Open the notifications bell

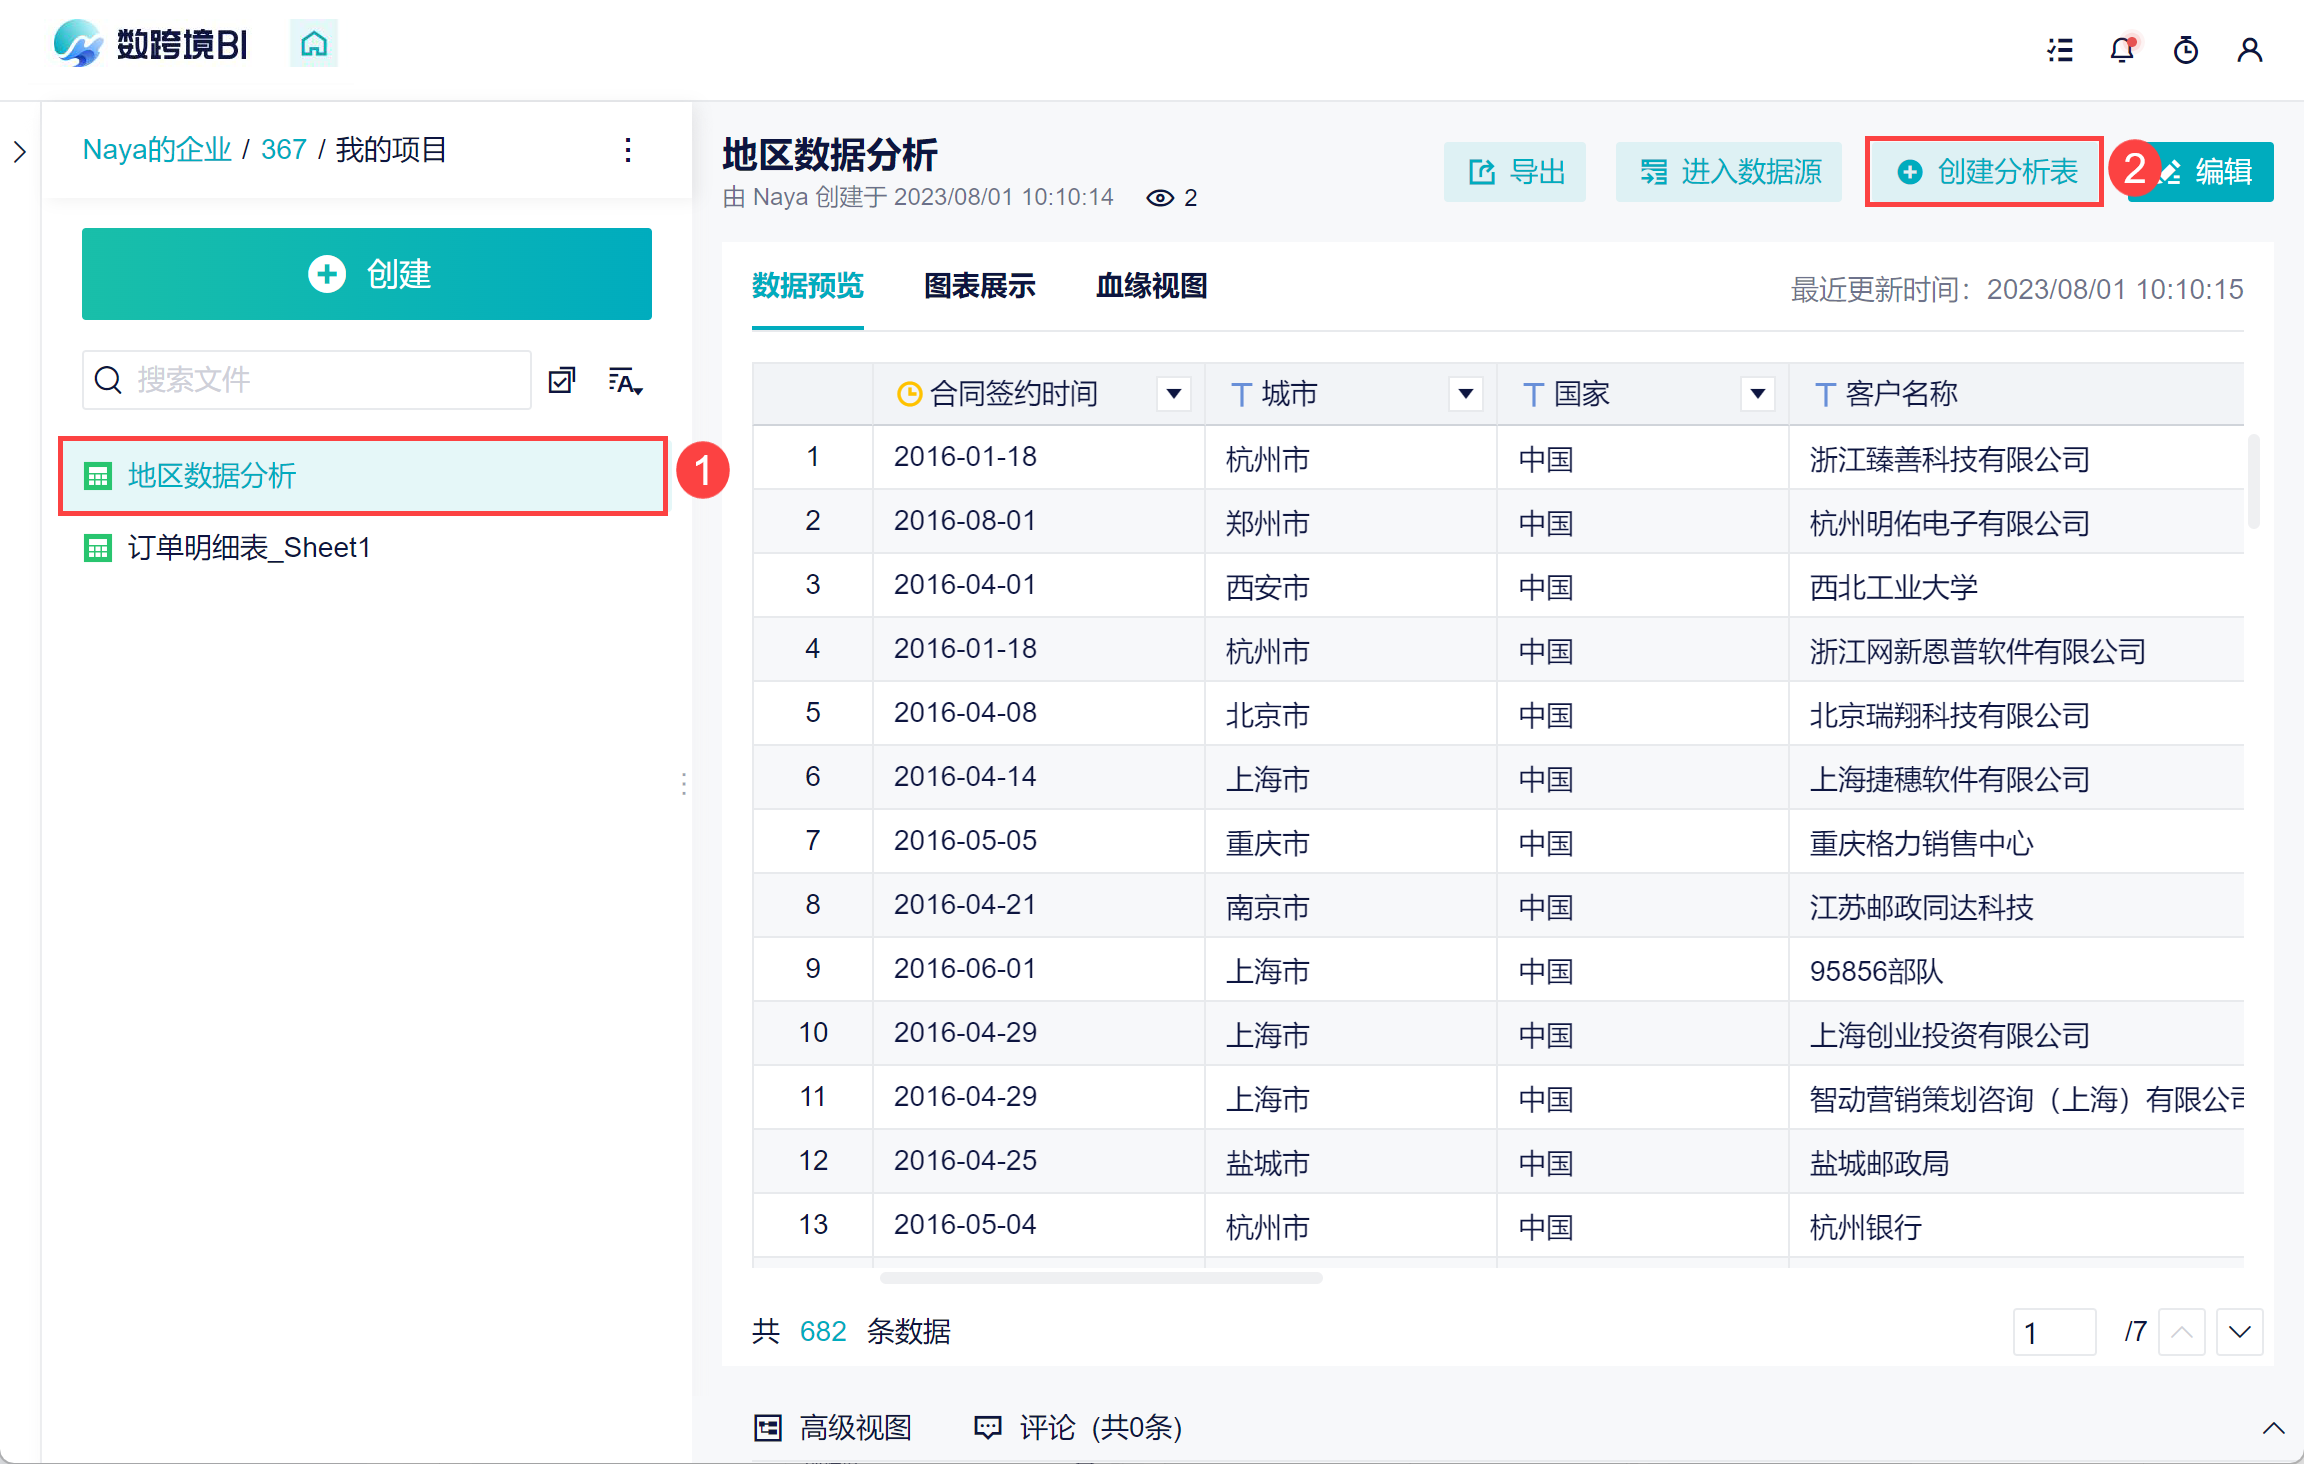tap(2122, 50)
